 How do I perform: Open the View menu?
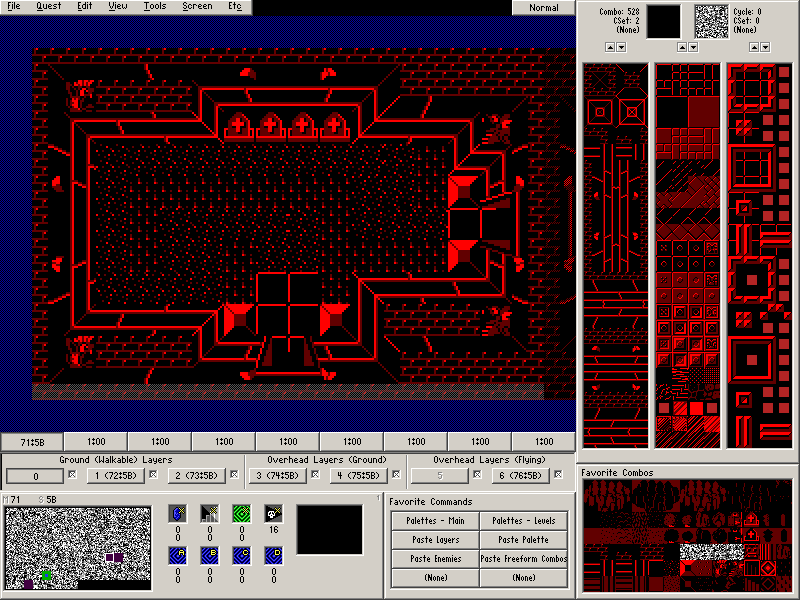[118, 6]
